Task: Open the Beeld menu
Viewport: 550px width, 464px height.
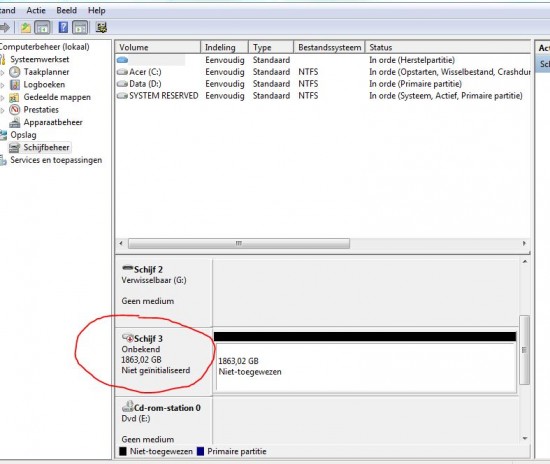Action: coord(66,11)
